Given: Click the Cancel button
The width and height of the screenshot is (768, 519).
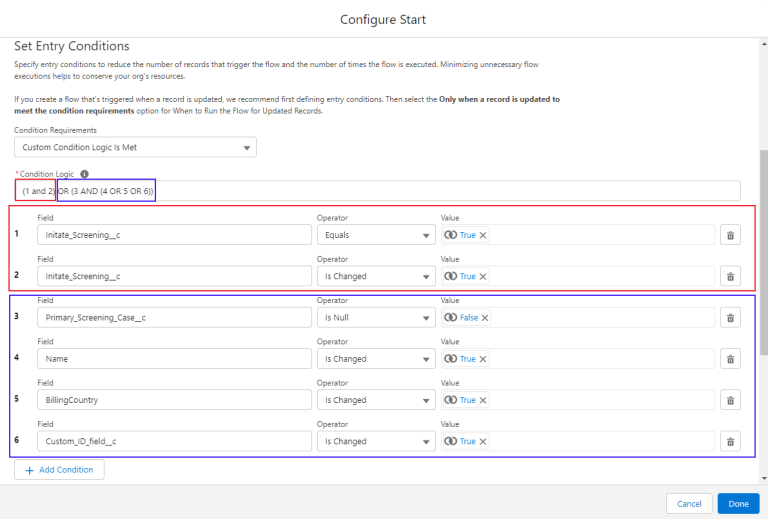Looking at the screenshot, I should 689,503.
